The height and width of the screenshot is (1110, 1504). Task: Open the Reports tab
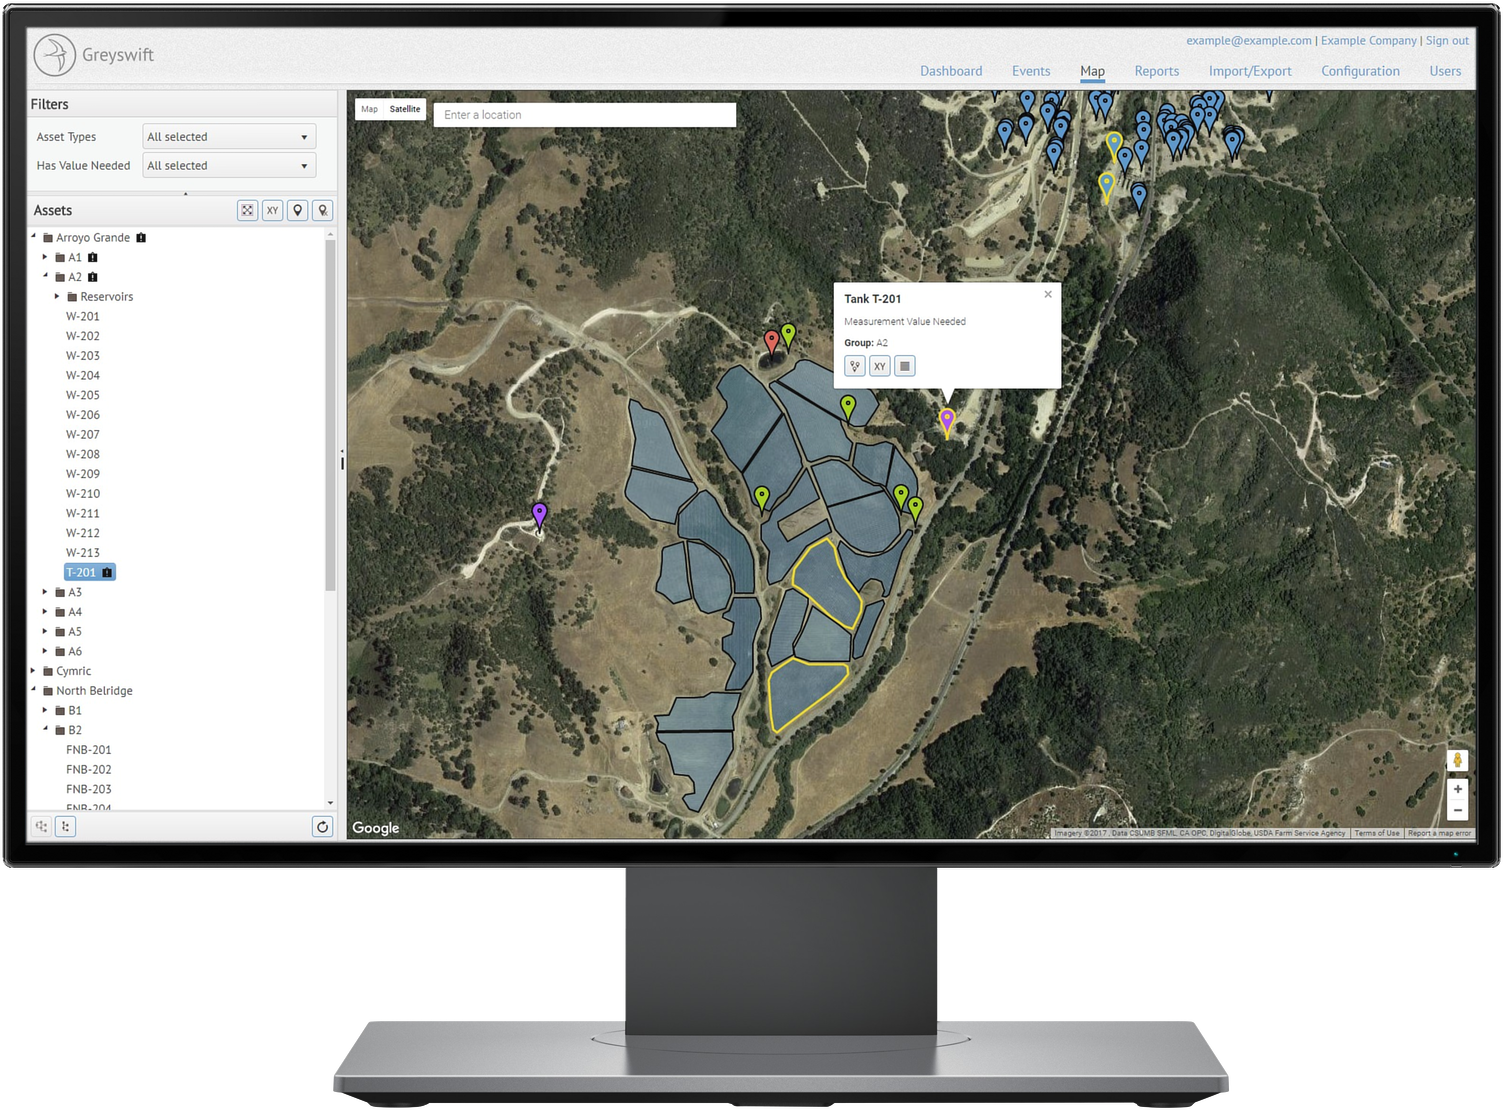[1157, 71]
